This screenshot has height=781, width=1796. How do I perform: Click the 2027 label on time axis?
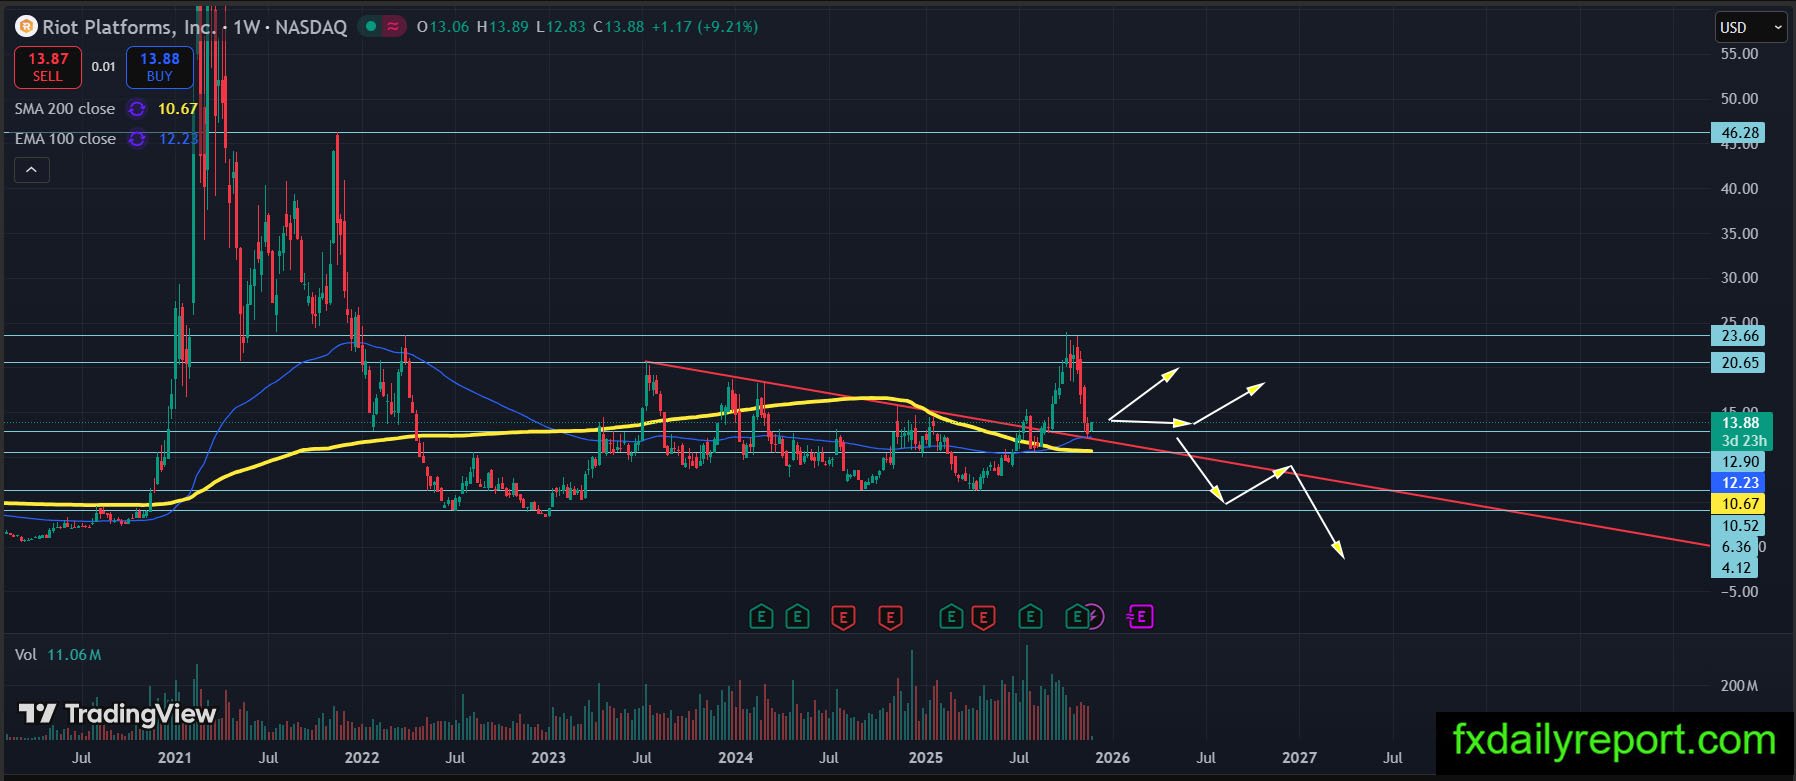point(1299,758)
